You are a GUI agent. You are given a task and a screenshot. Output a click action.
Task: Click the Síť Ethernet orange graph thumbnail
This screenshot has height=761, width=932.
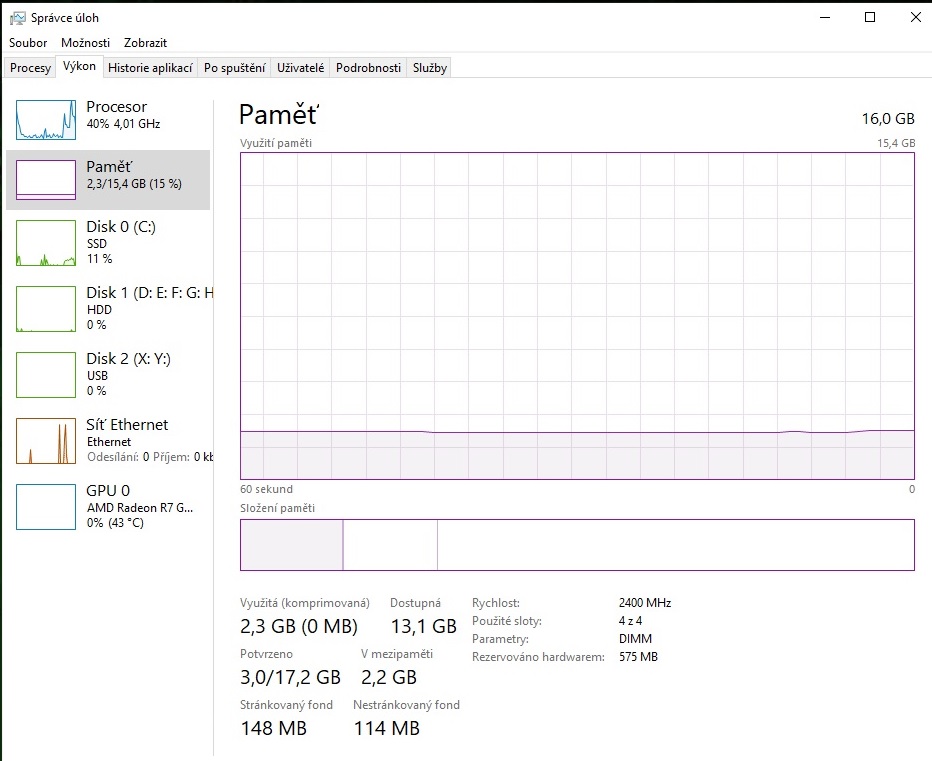click(x=46, y=441)
